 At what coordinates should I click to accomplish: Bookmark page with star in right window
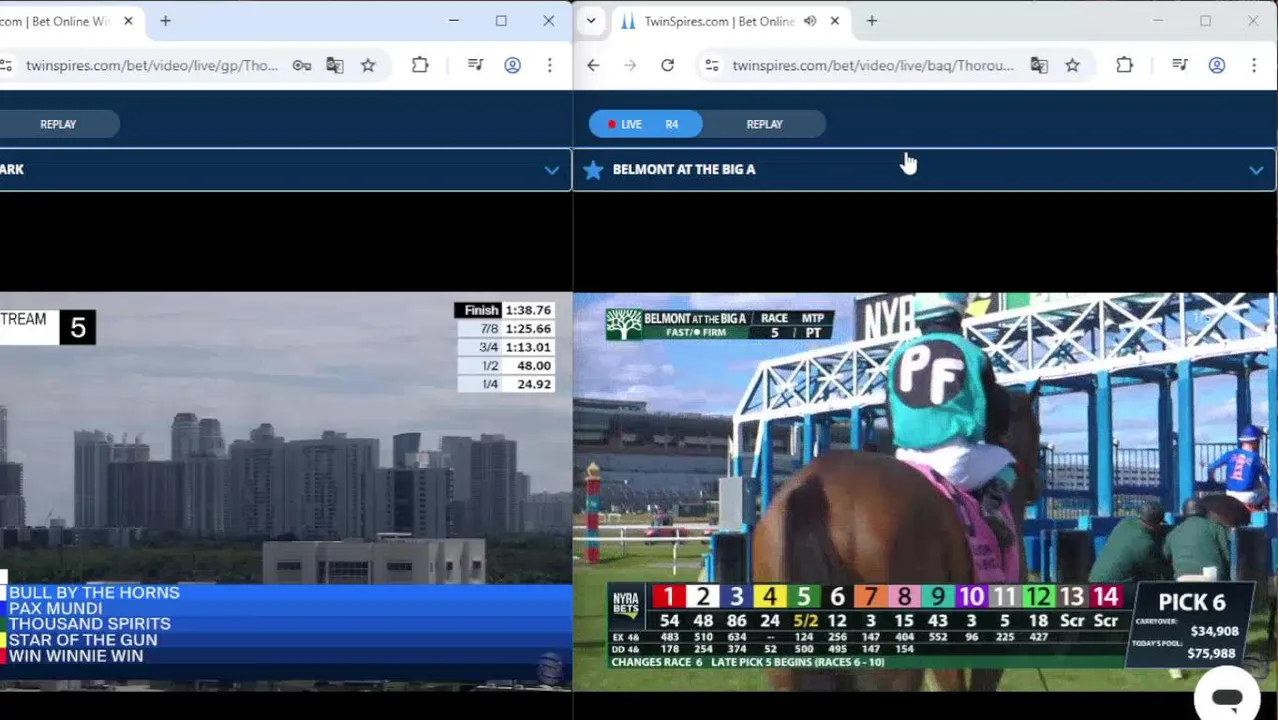(x=1072, y=66)
